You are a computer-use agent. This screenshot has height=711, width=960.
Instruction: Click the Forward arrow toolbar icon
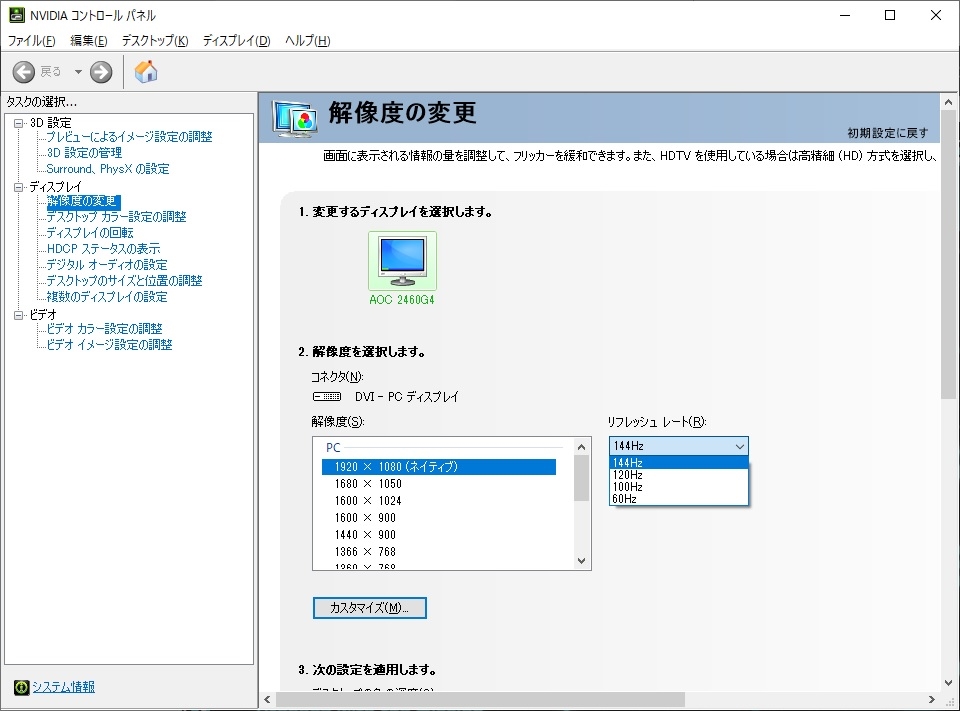(x=101, y=72)
